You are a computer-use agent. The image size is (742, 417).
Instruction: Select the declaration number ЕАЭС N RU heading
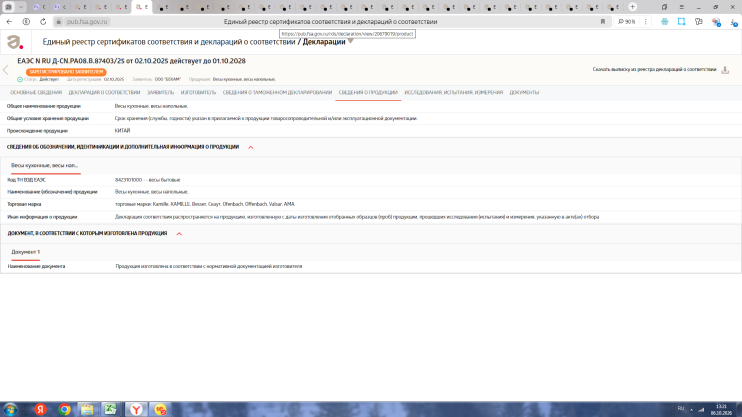(x=131, y=61)
